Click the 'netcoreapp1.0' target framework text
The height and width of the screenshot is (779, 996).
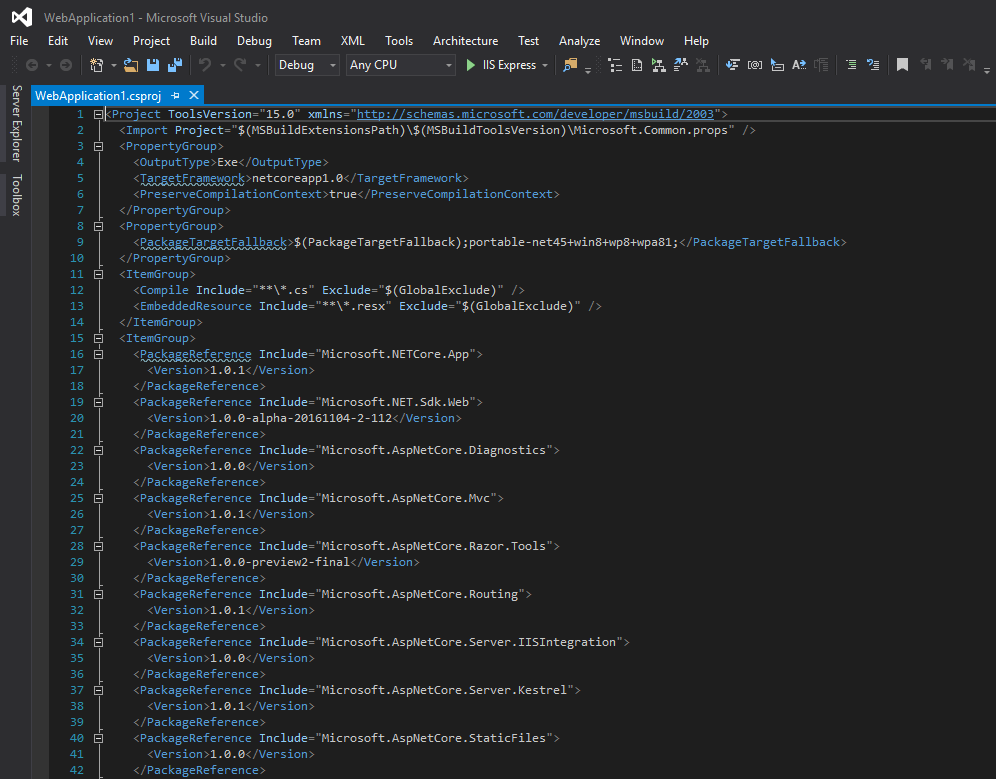(x=297, y=178)
